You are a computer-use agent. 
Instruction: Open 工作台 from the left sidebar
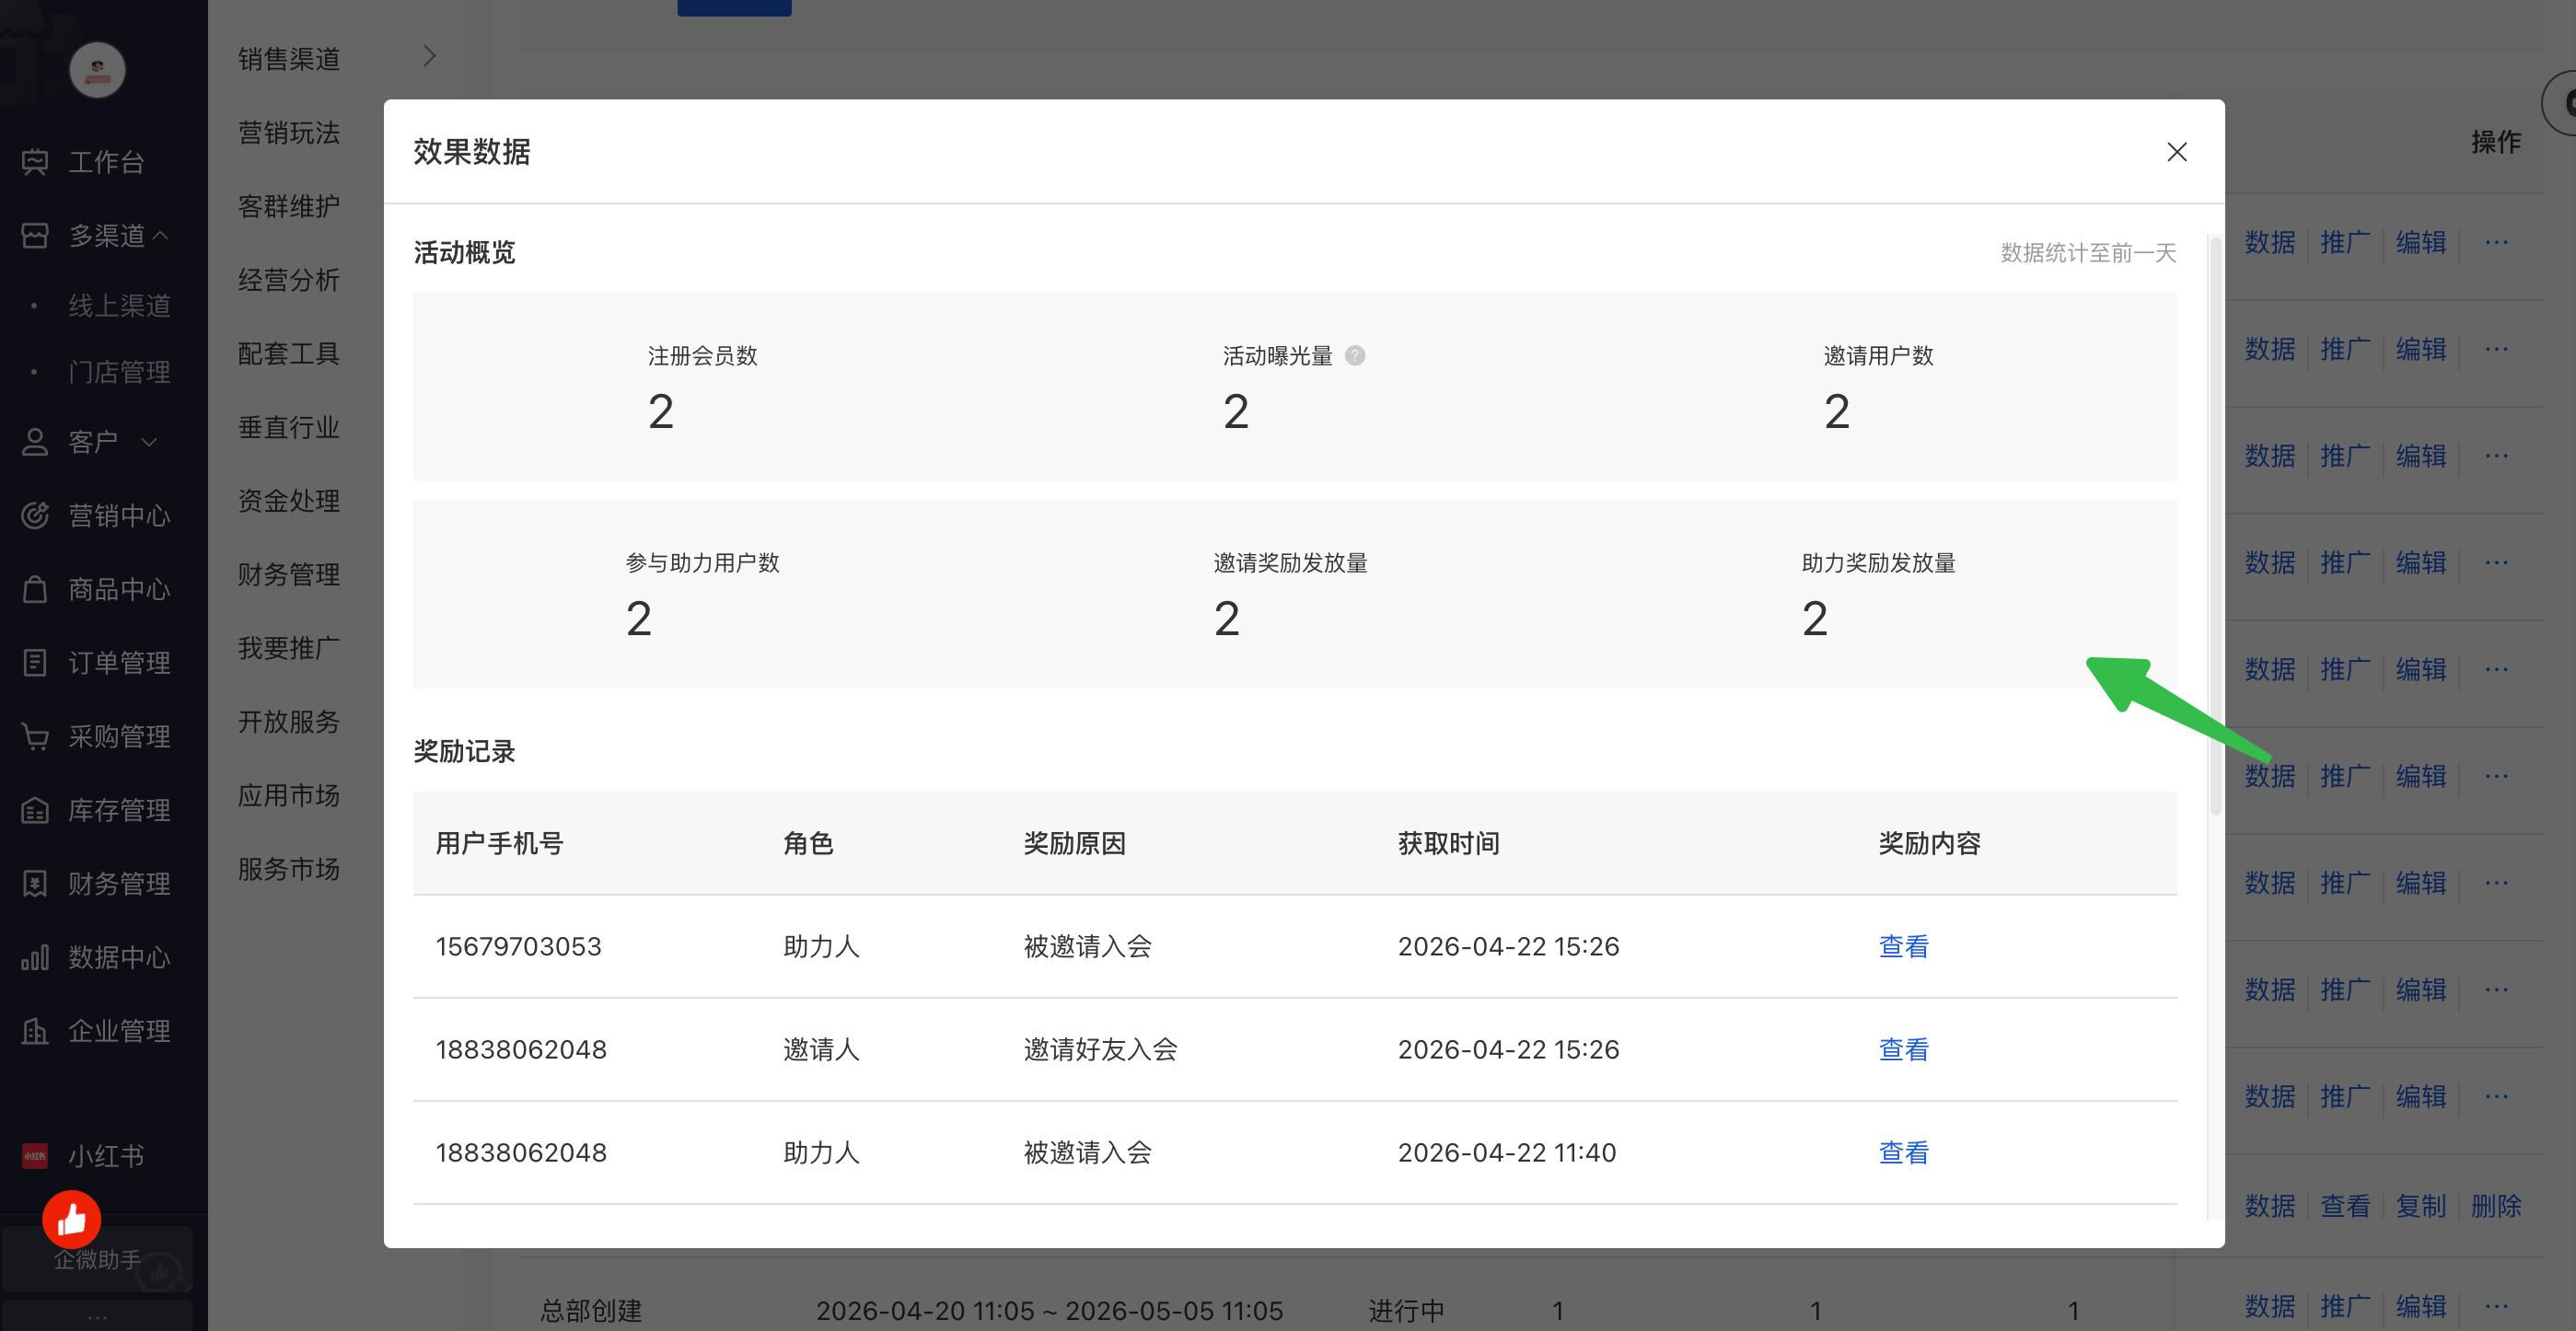(84, 162)
